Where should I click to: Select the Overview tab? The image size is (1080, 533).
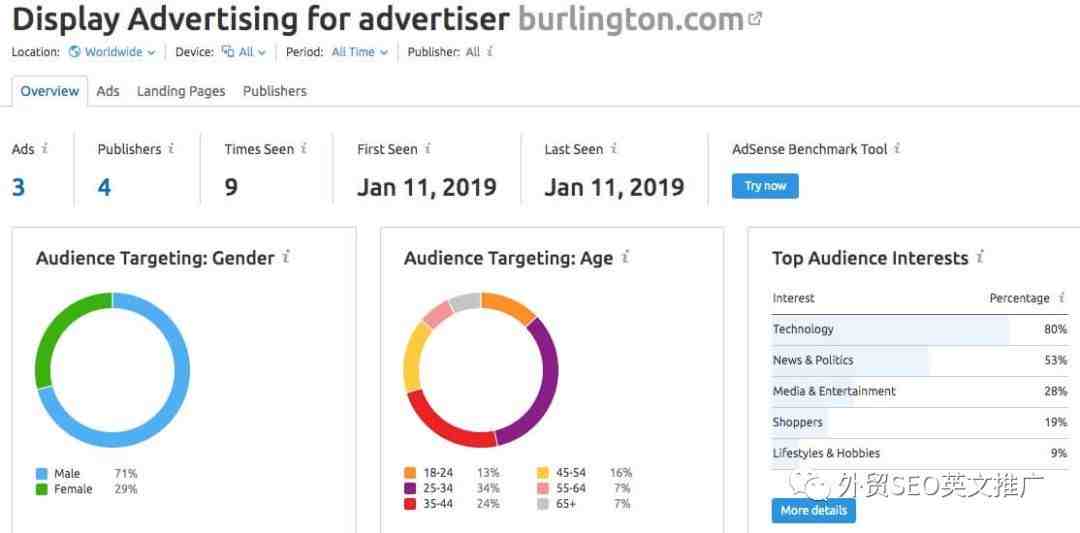coord(50,91)
